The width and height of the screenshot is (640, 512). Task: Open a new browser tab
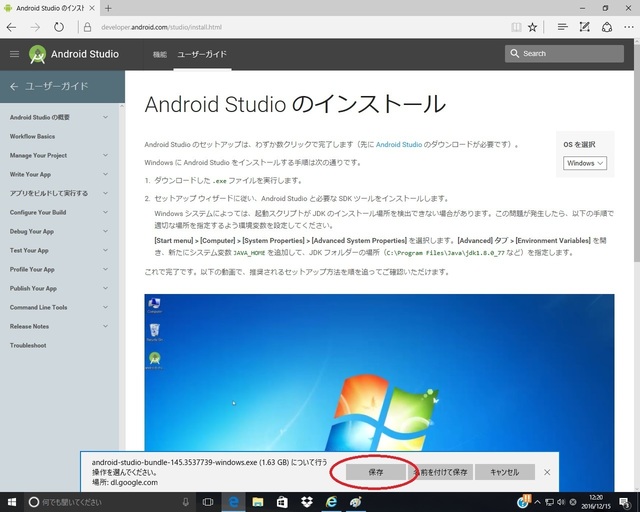pos(108,8)
